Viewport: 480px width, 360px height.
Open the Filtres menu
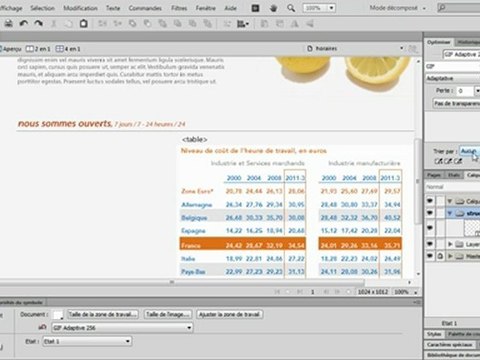coord(179,8)
